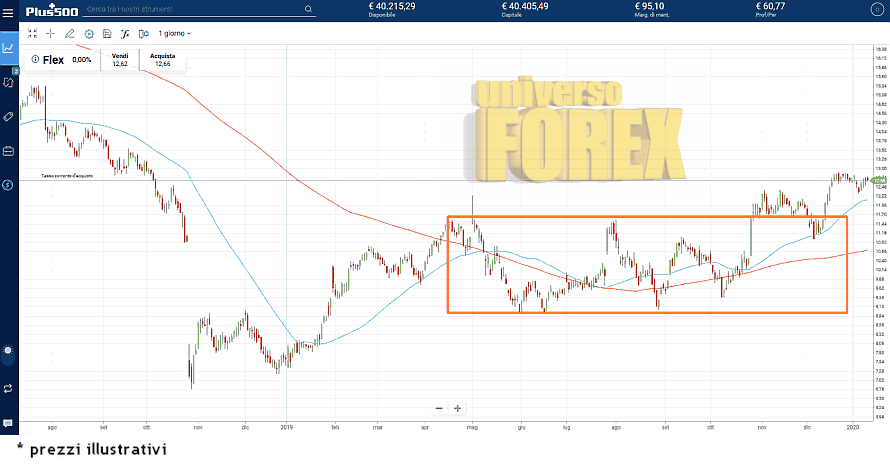
Task: Click the fullscreen expand chart icon
Action: tap(32, 33)
